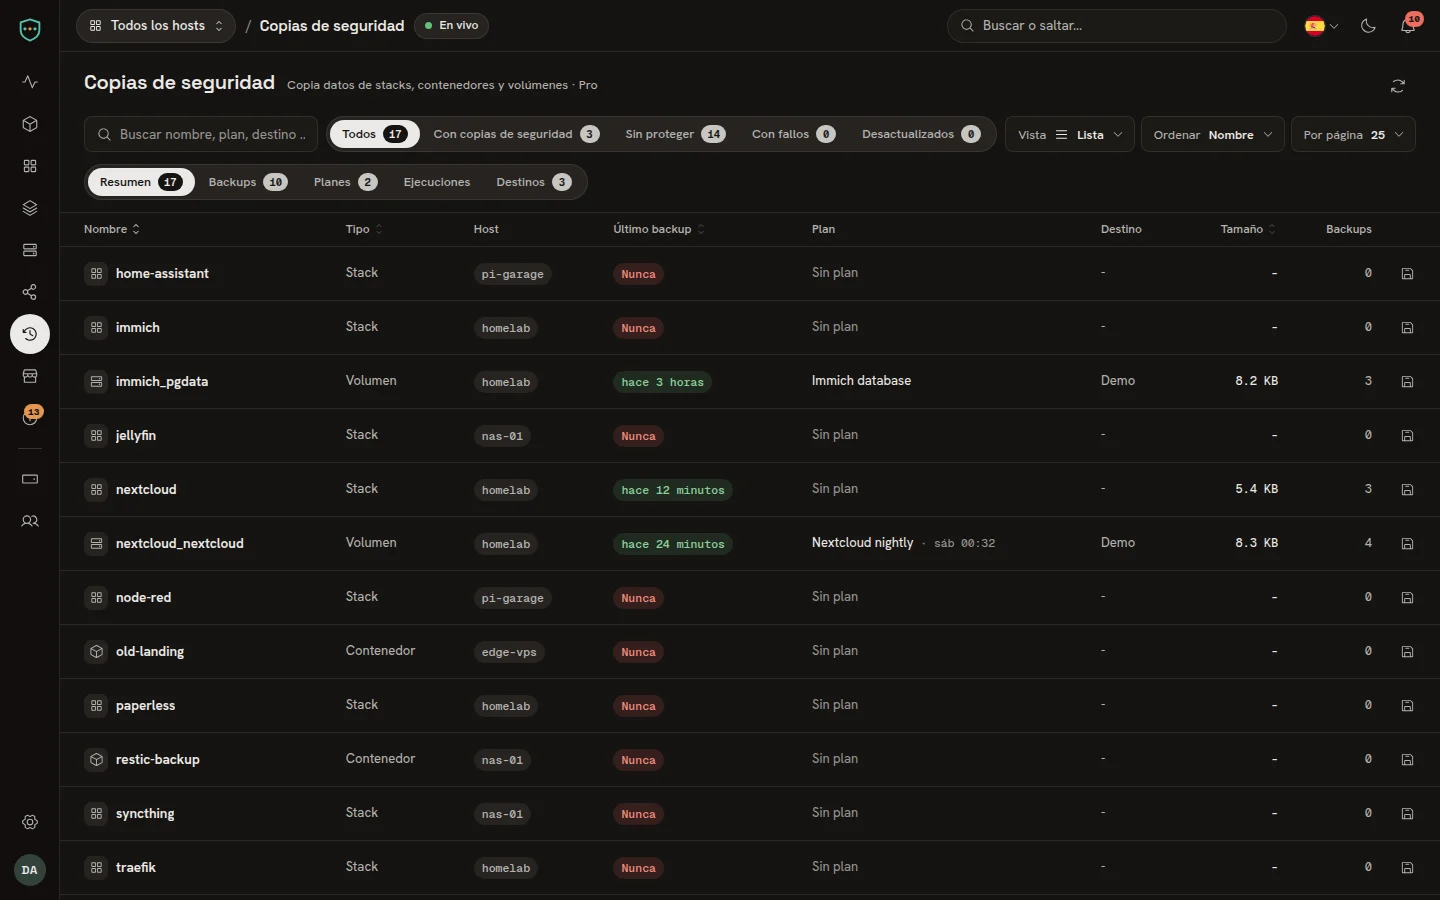Open the Vista Lista dropdown
Screen dimensions: 1440x900
pyautogui.click(x=1070, y=135)
